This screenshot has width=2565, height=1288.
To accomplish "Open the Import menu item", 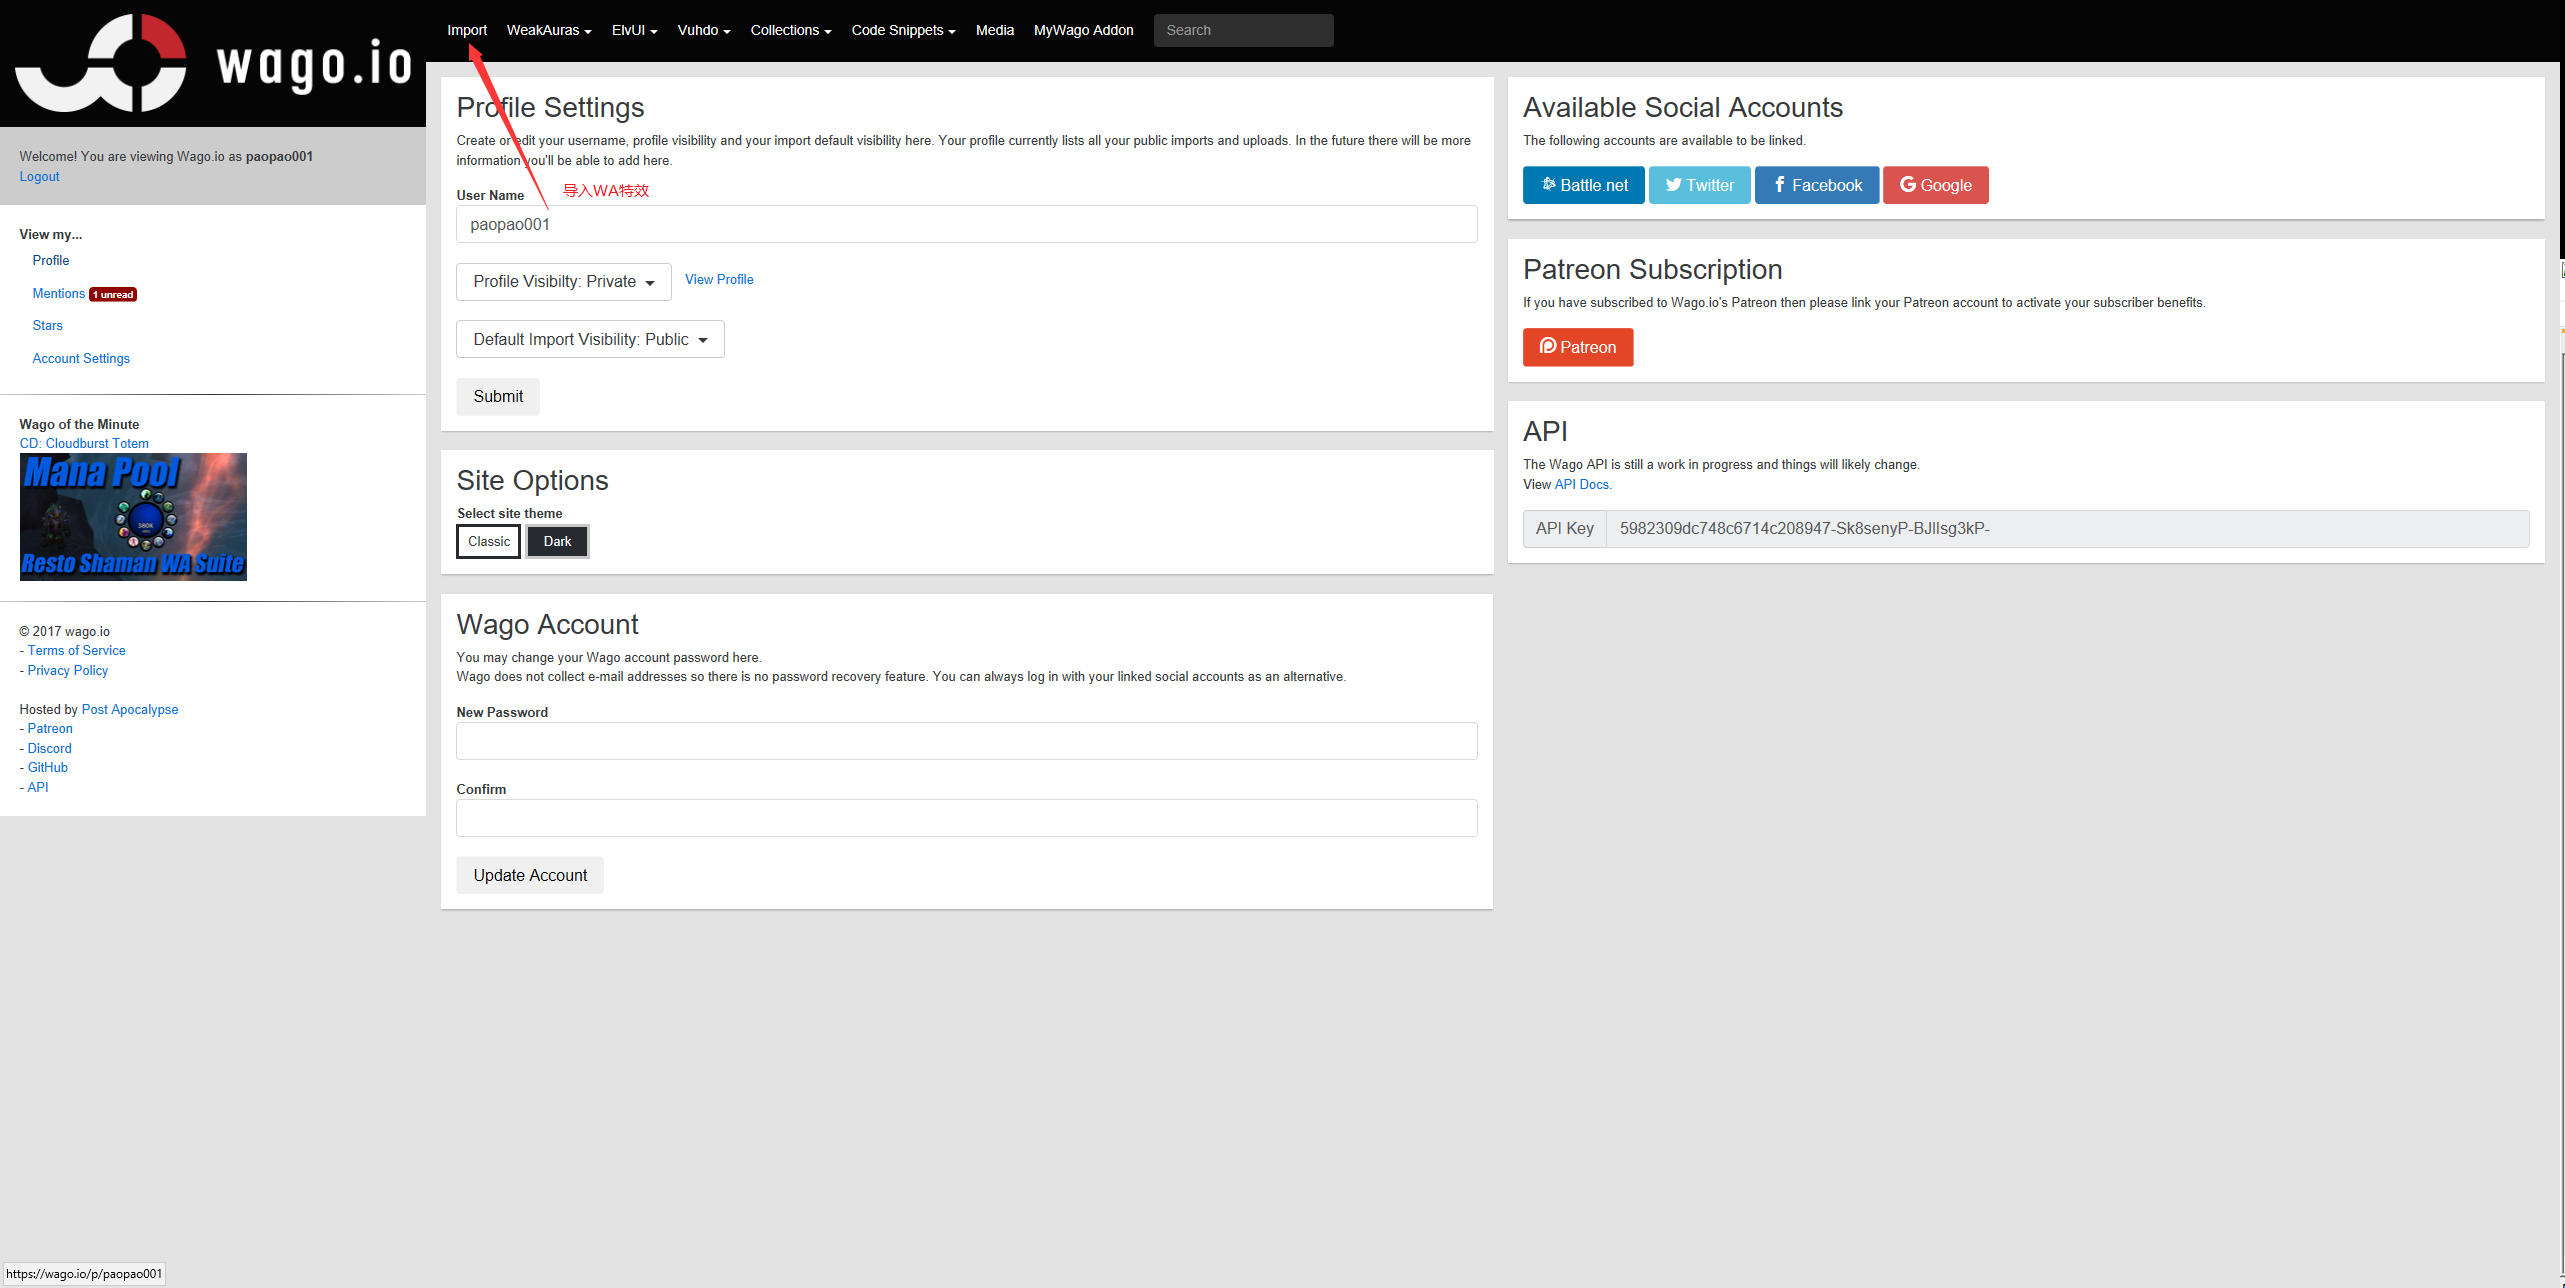I will tap(467, 30).
